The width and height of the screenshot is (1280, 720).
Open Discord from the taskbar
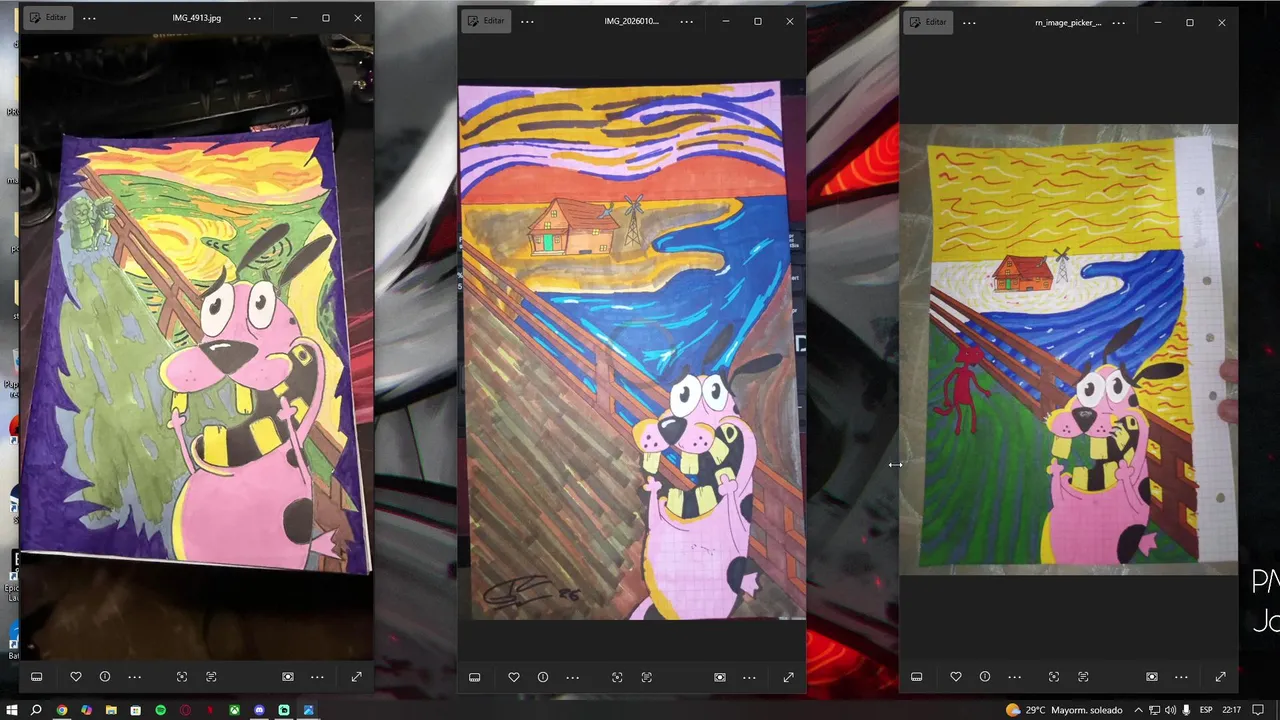[x=259, y=710]
